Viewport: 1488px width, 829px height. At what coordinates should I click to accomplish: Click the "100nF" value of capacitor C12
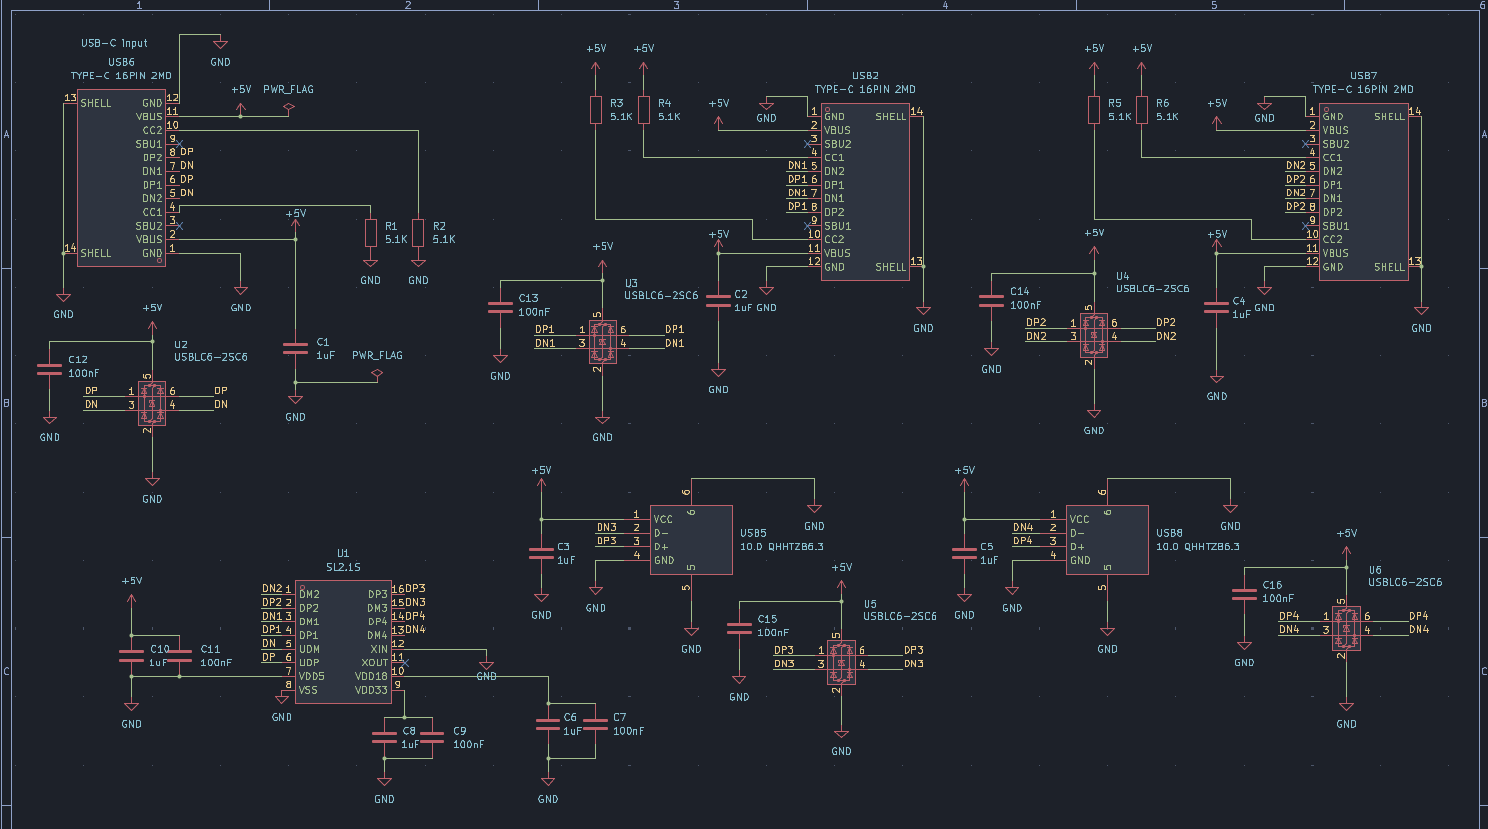(x=84, y=373)
